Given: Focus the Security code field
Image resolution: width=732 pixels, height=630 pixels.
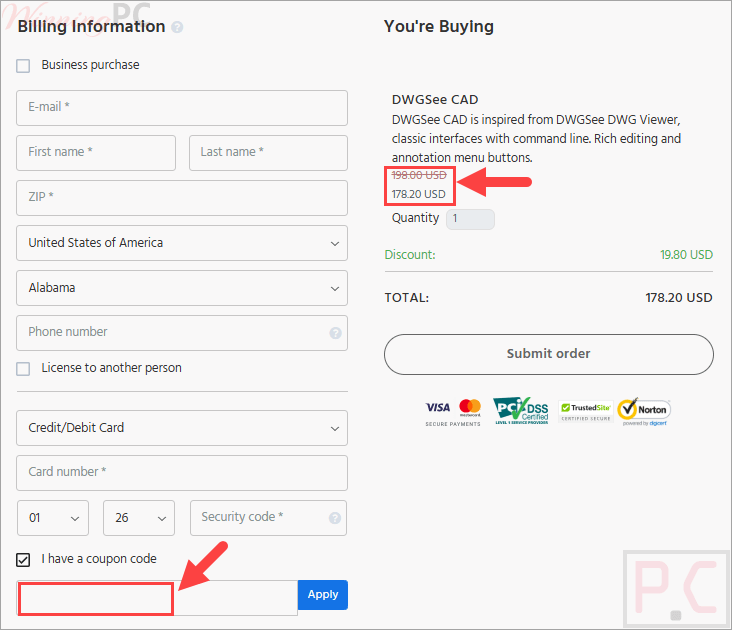Looking at the screenshot, I should [x=268, y=518].
